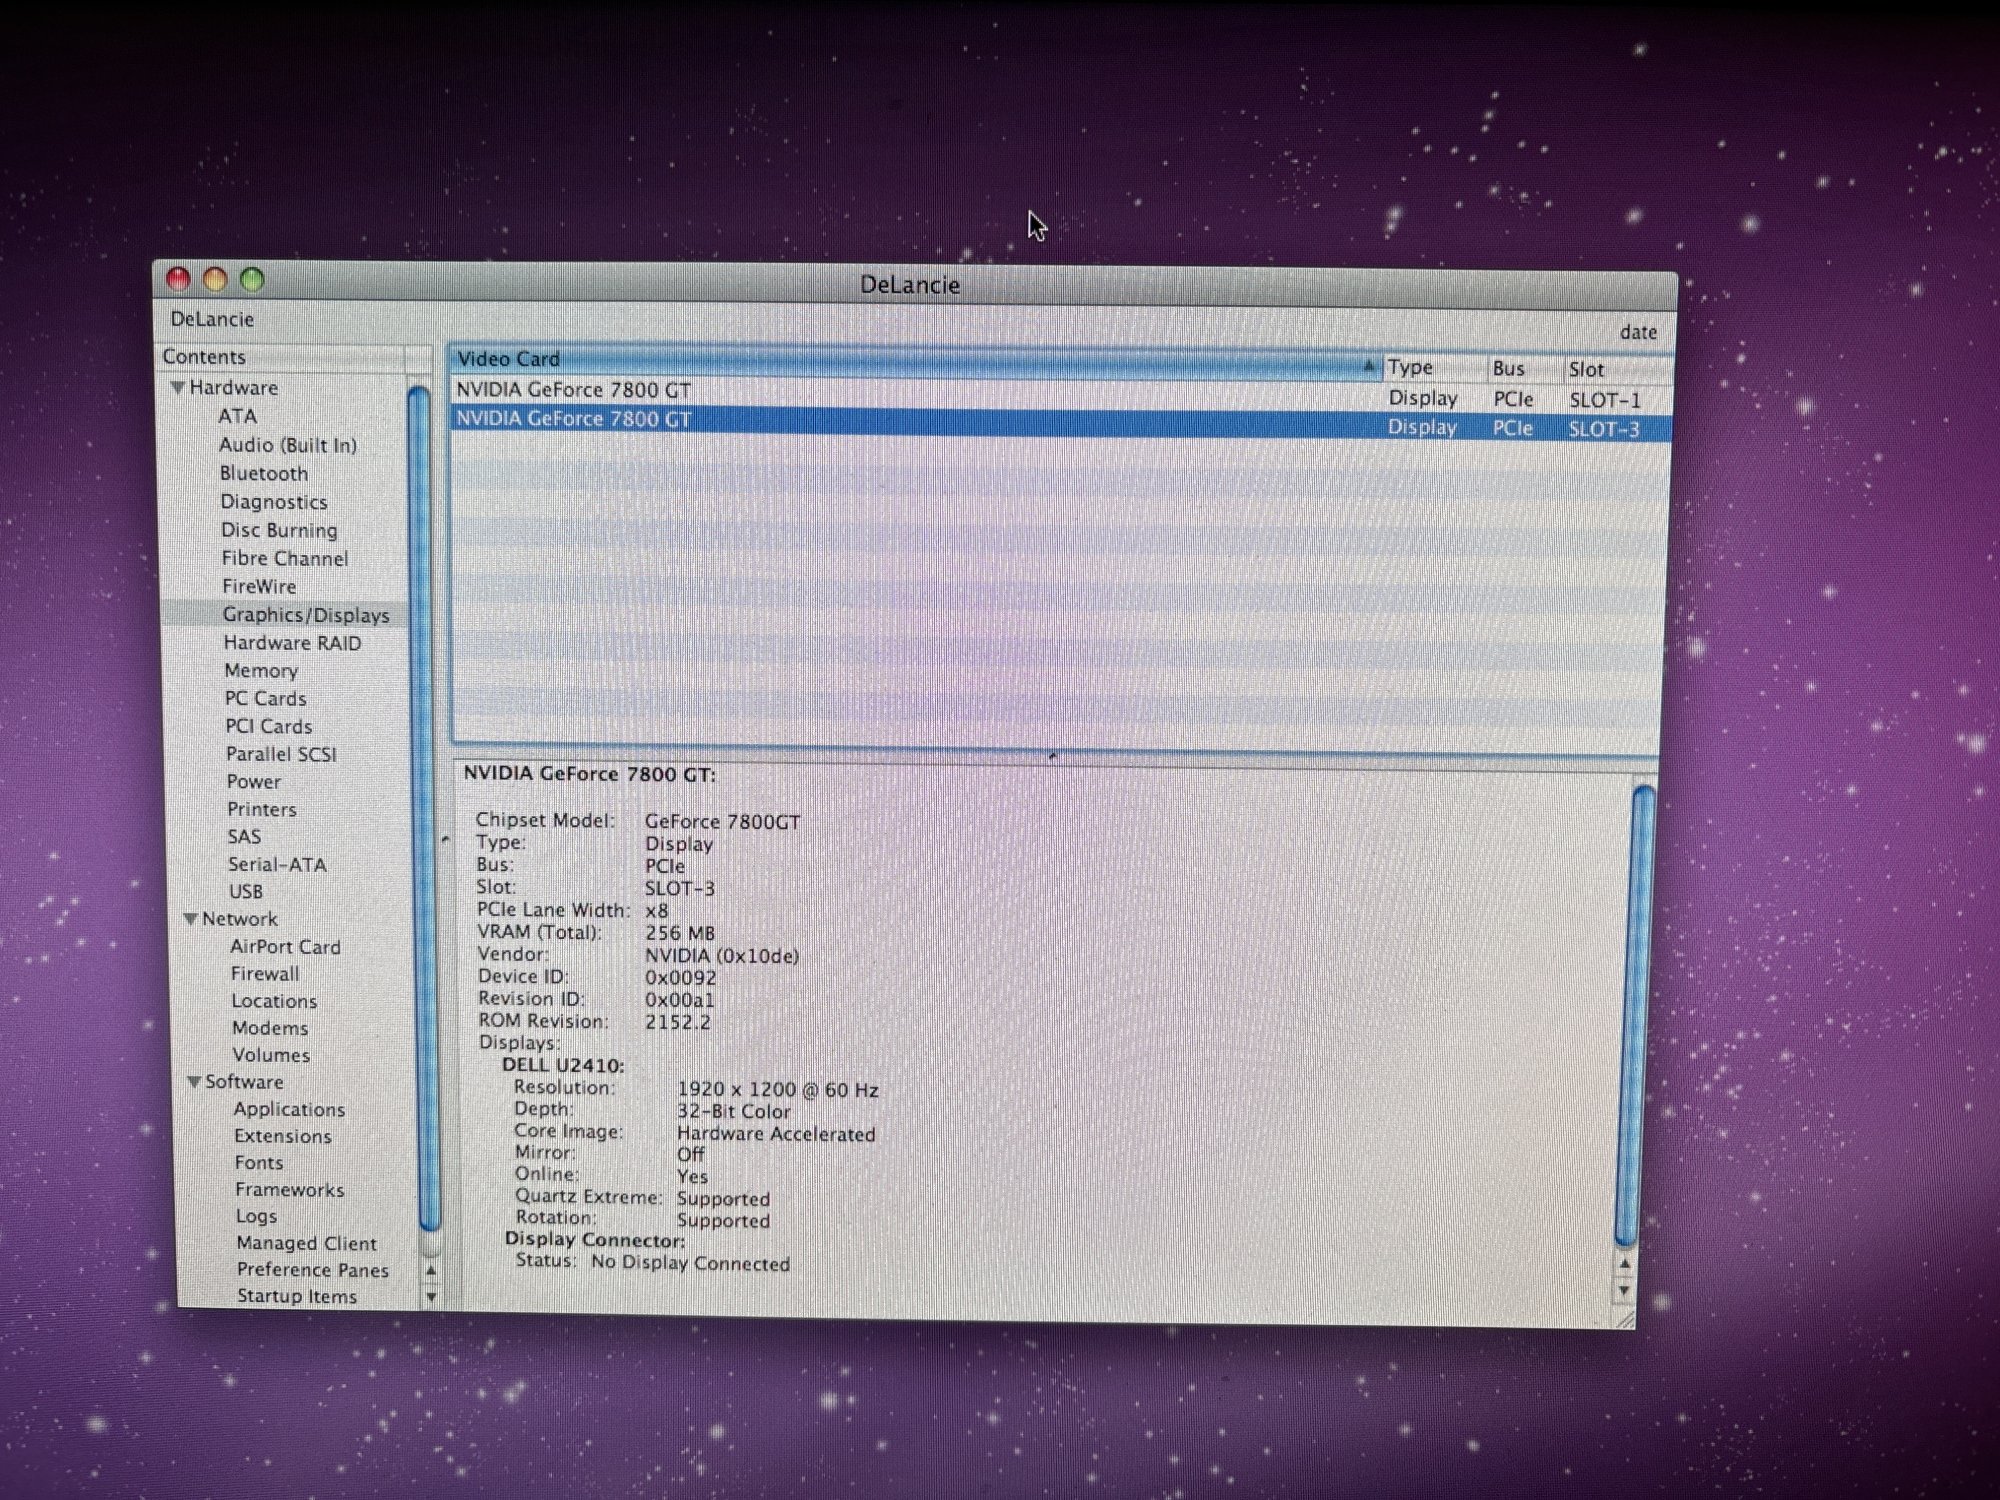Select AirPort Card under Network
The image size is (2000, 1500).
click(285, 947)
